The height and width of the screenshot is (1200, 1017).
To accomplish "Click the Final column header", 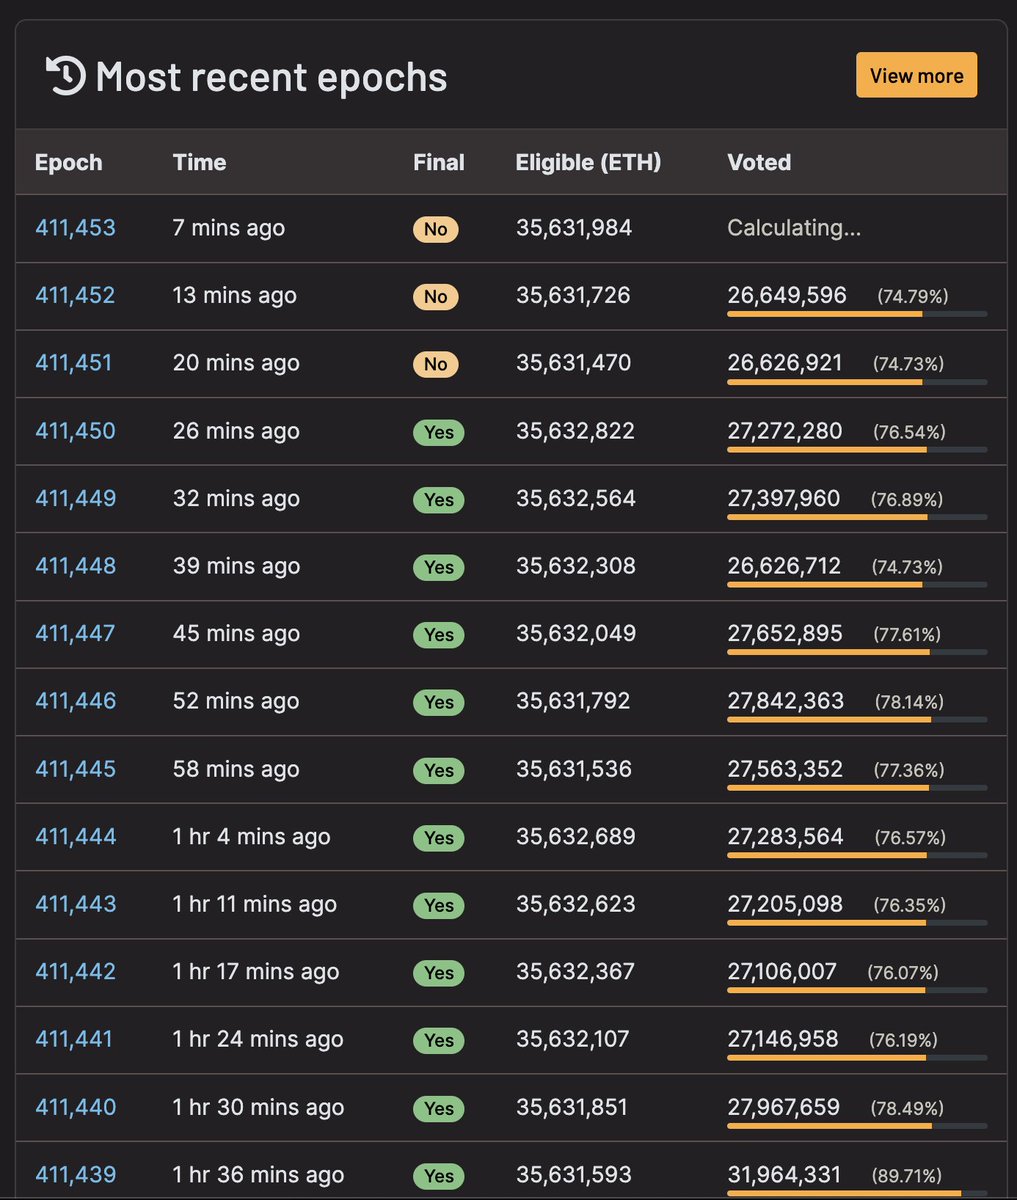I will tap(439, 162).
